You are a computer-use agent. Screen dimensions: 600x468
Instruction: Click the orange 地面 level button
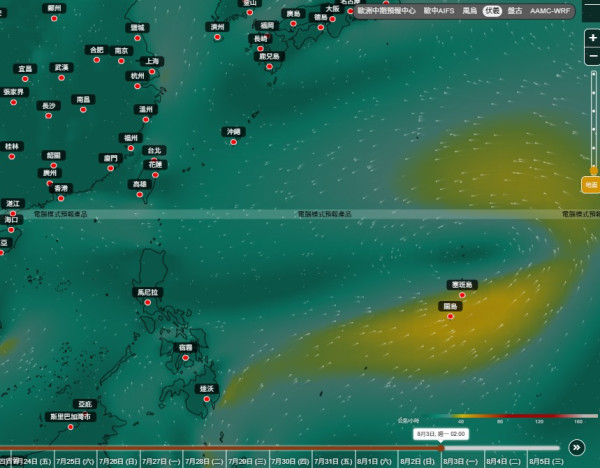tap(591, 185)
